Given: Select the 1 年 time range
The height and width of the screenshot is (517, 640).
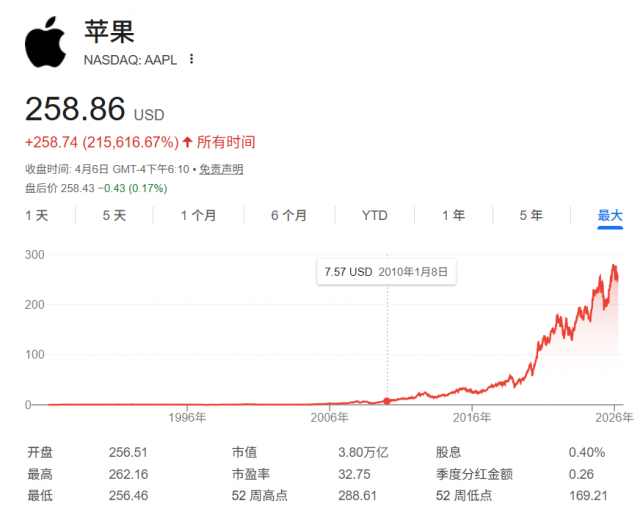Looking at the screenshot, I should point(453,215).
